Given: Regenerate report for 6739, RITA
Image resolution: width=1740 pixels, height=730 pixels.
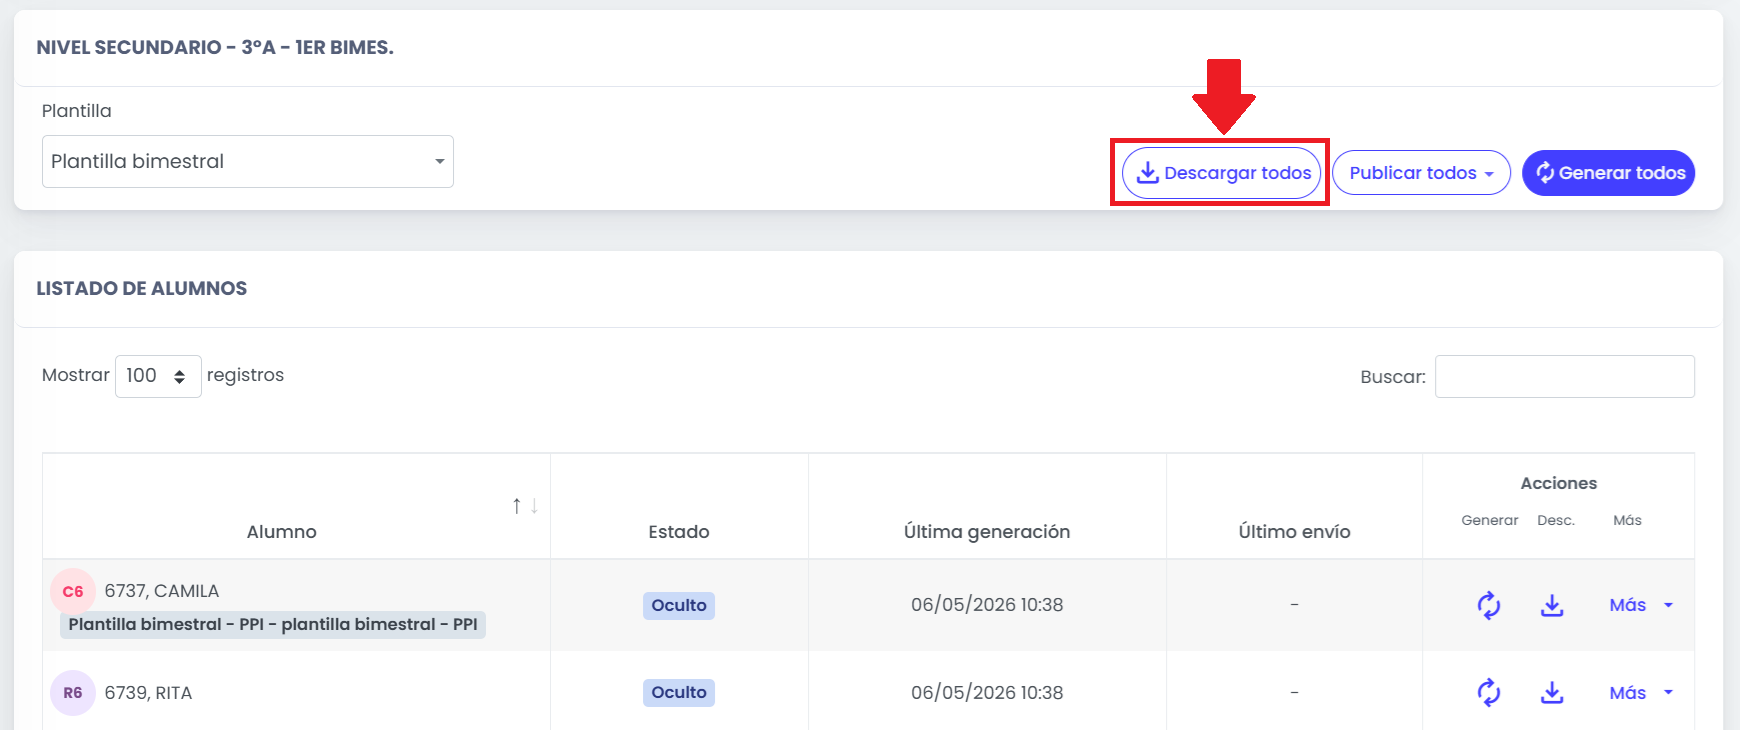Looking at the screenshot, I should (1489, 692).
